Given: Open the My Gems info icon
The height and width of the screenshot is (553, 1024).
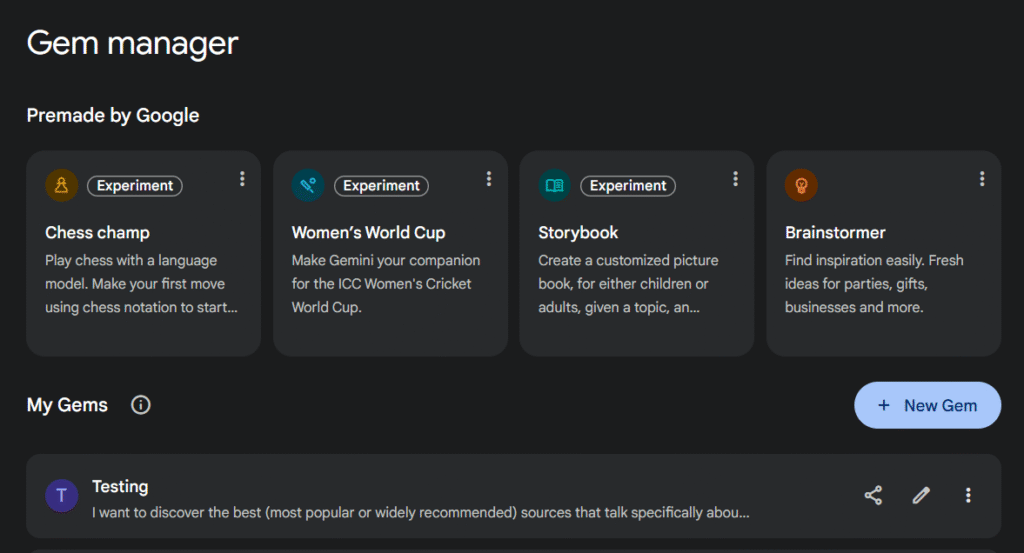Looking at the screenshot, I should pyautogui.click(x=141, y=405).
